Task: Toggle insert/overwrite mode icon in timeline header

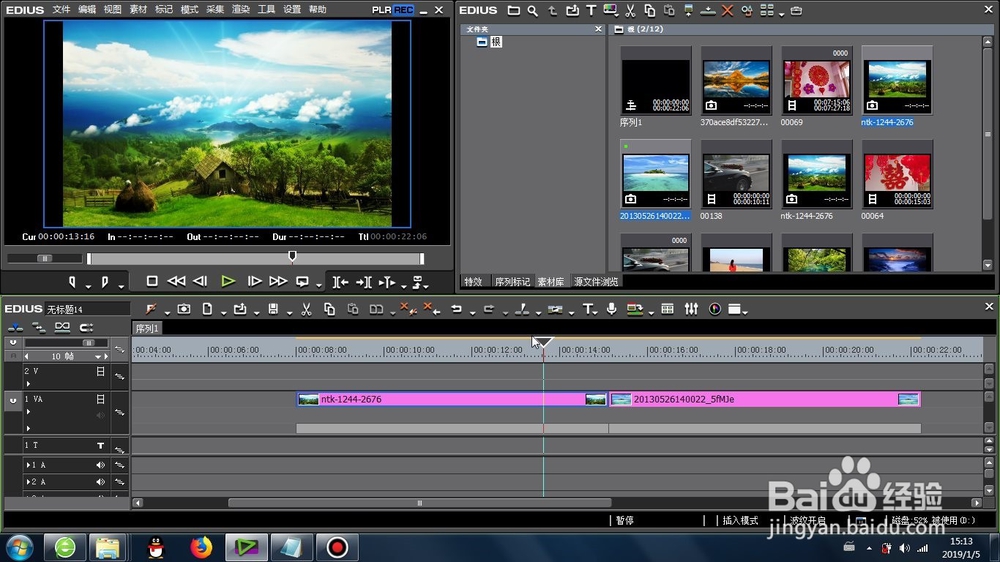Action: pos(15,328)
